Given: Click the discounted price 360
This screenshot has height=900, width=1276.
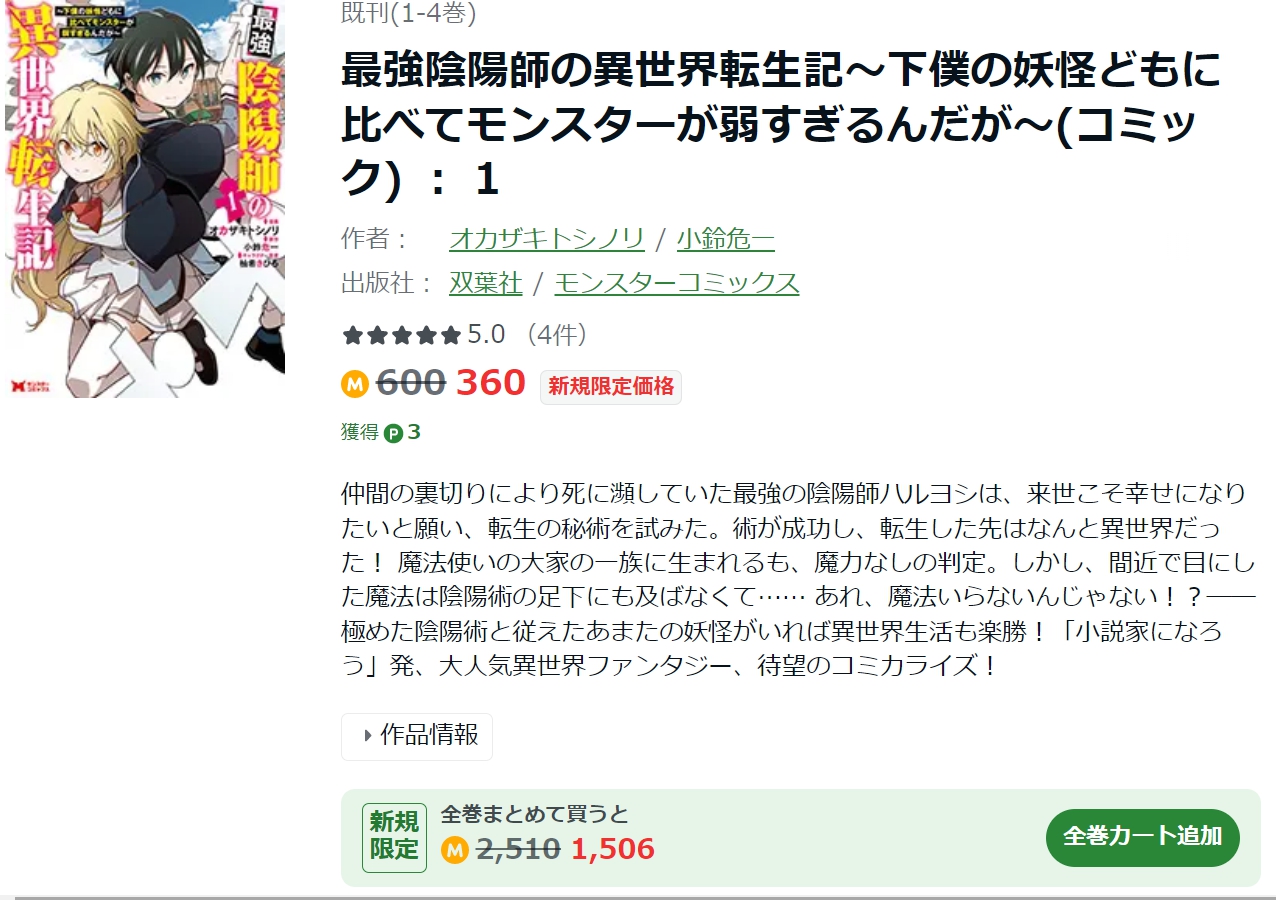Looking at the screenshot, I should coord(490,383).
